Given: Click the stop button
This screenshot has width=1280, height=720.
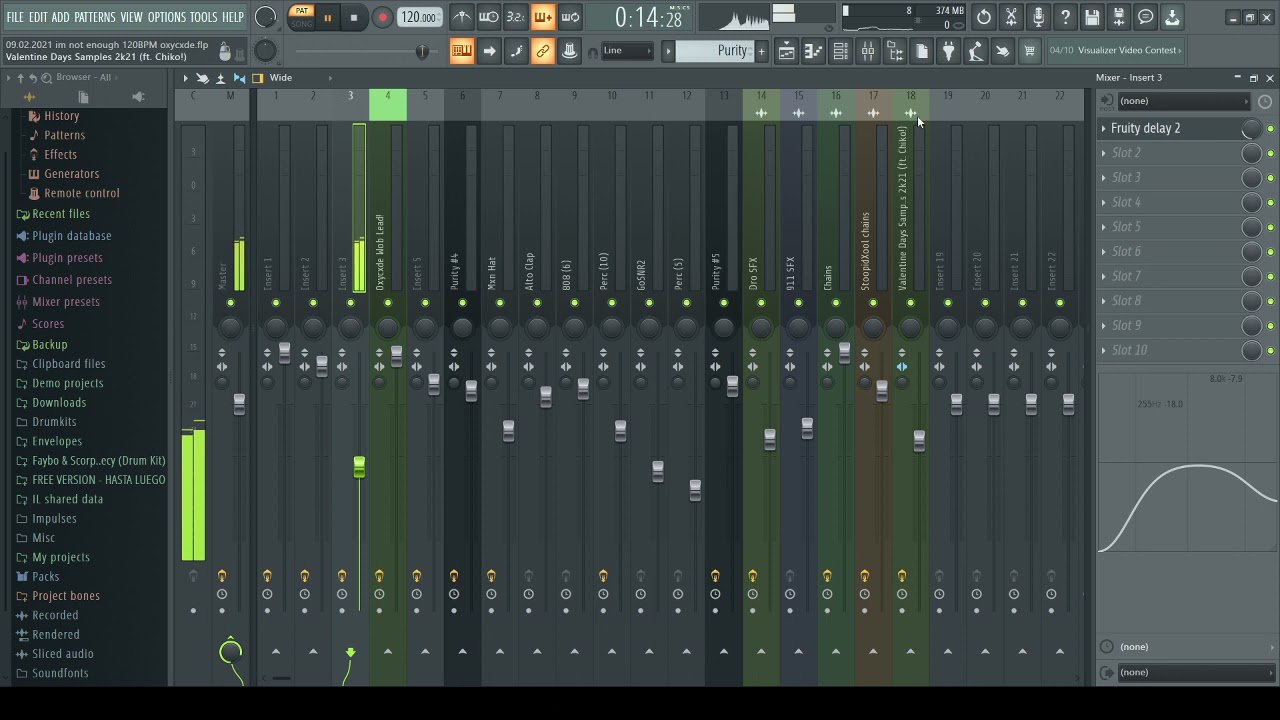Looking at the screenshot, I should click(354, 18).
